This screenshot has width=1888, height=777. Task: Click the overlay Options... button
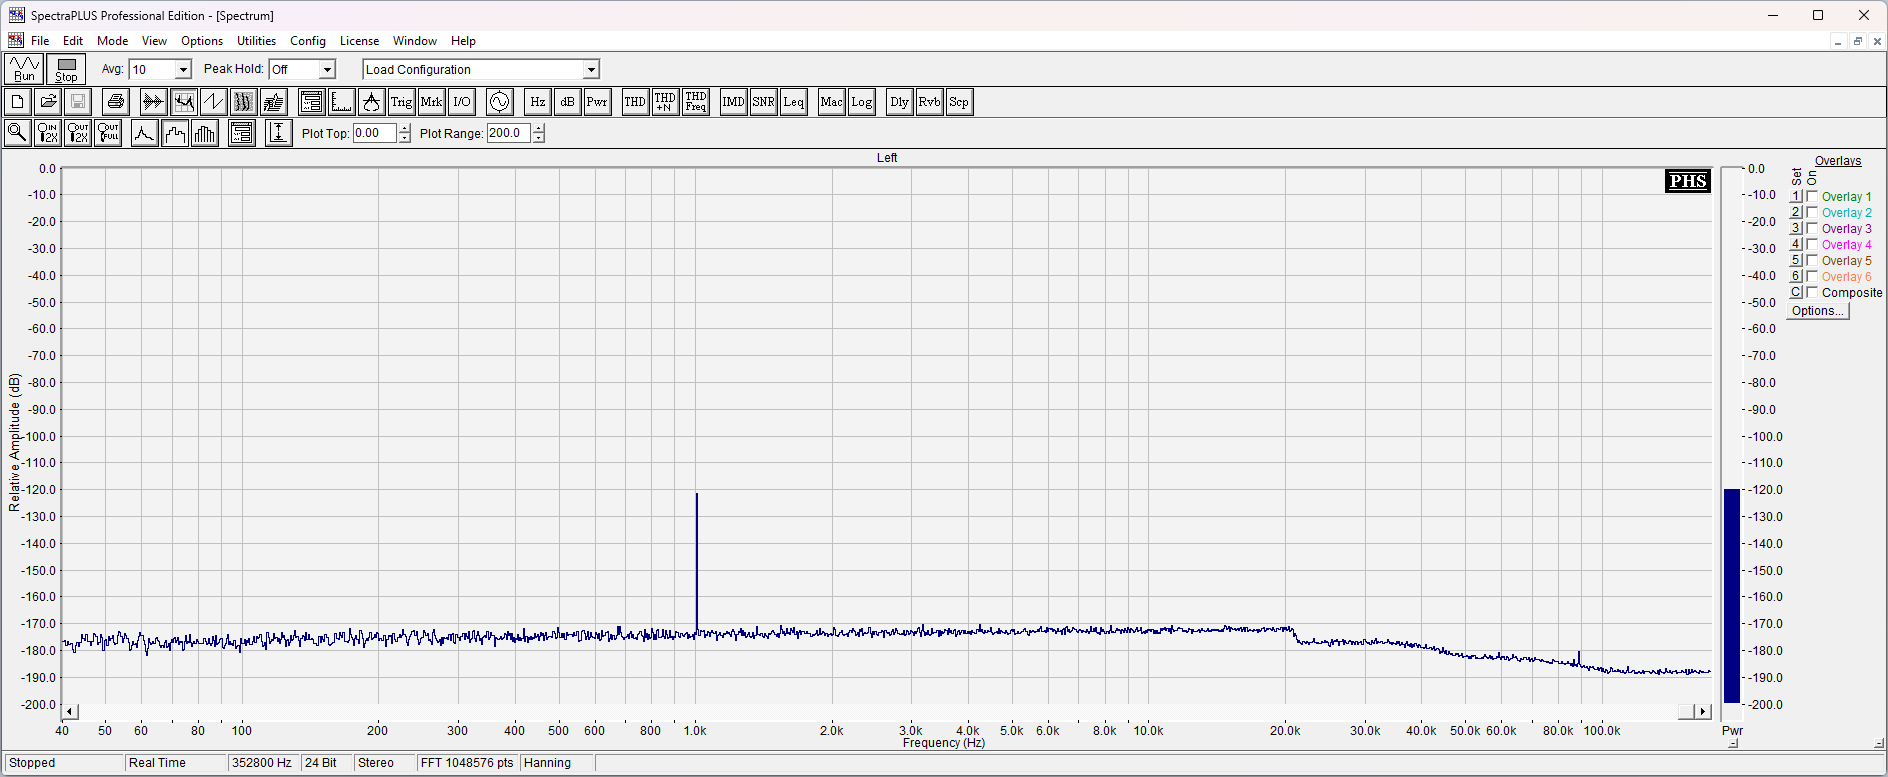(x=1819, y=311)
